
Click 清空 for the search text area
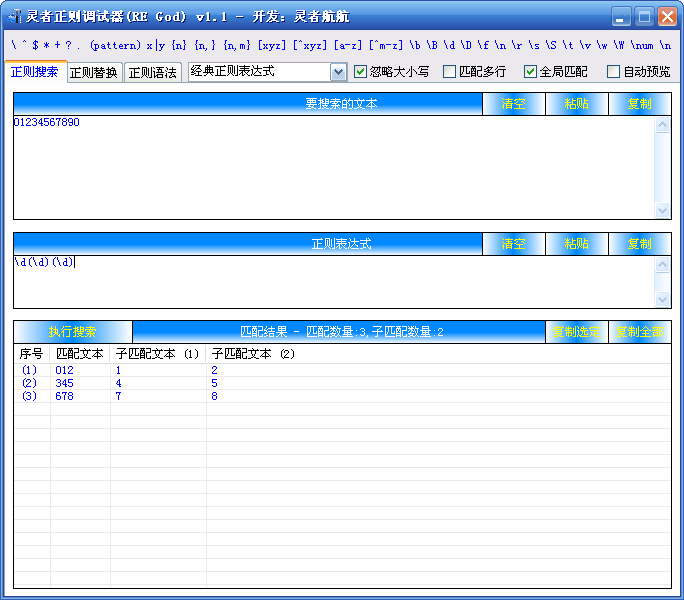click(513, 104)
